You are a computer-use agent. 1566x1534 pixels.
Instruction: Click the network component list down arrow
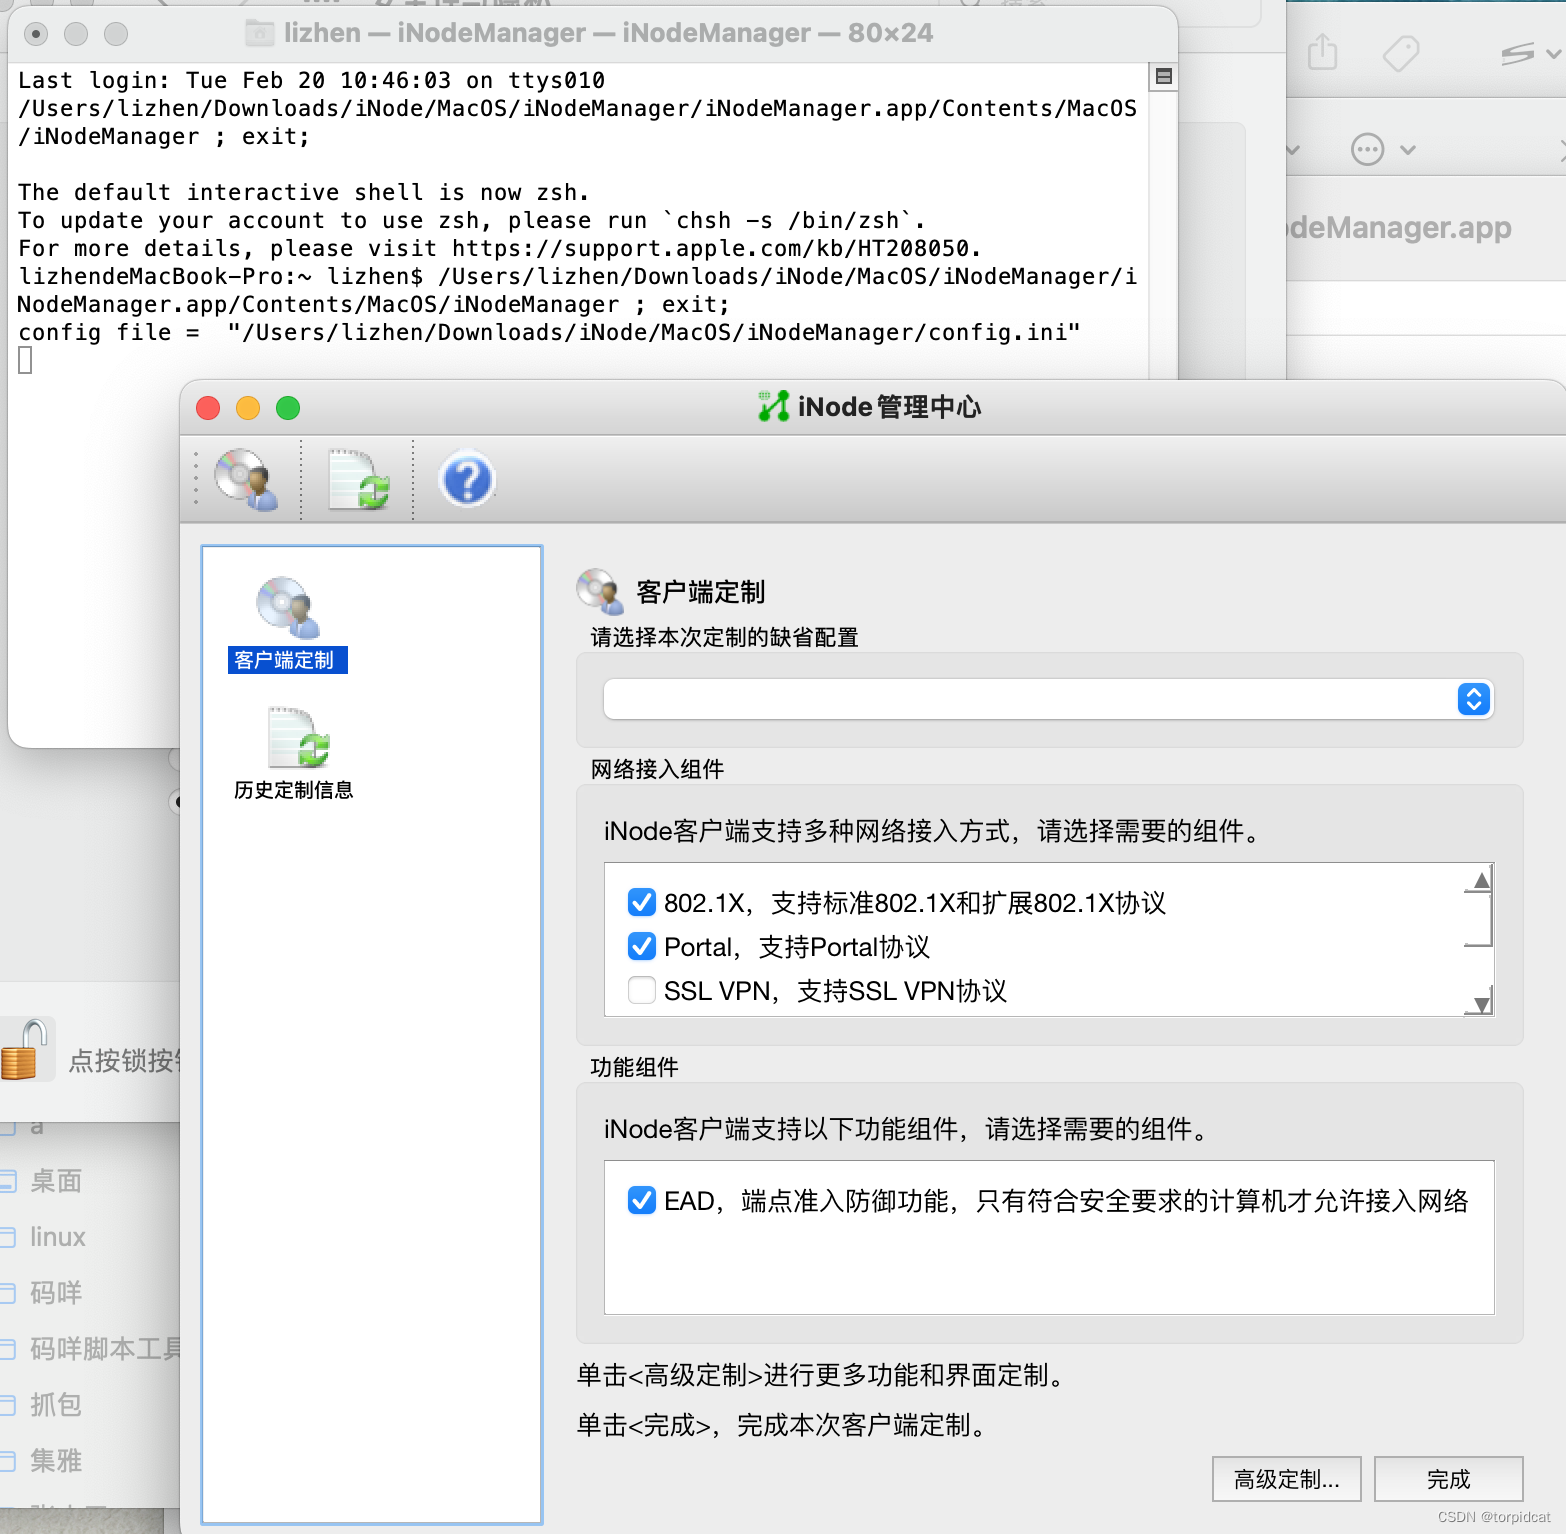[x=1481, y=1002]
